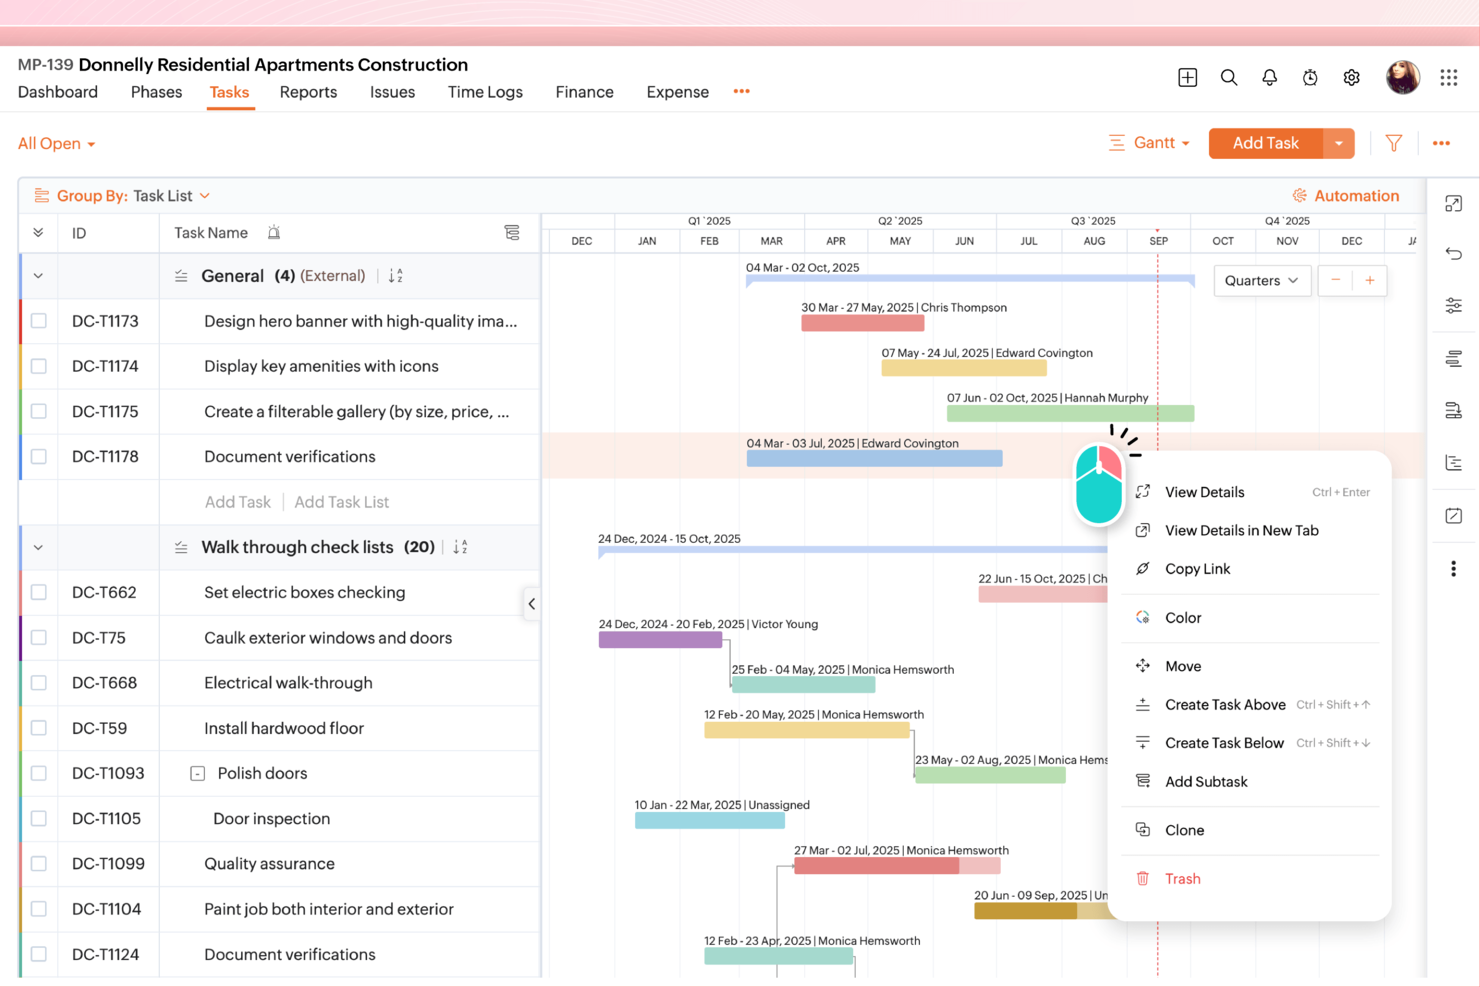
Task: Open notifications bell icon
Action: pyautogui.click(x=1269, y=77)
